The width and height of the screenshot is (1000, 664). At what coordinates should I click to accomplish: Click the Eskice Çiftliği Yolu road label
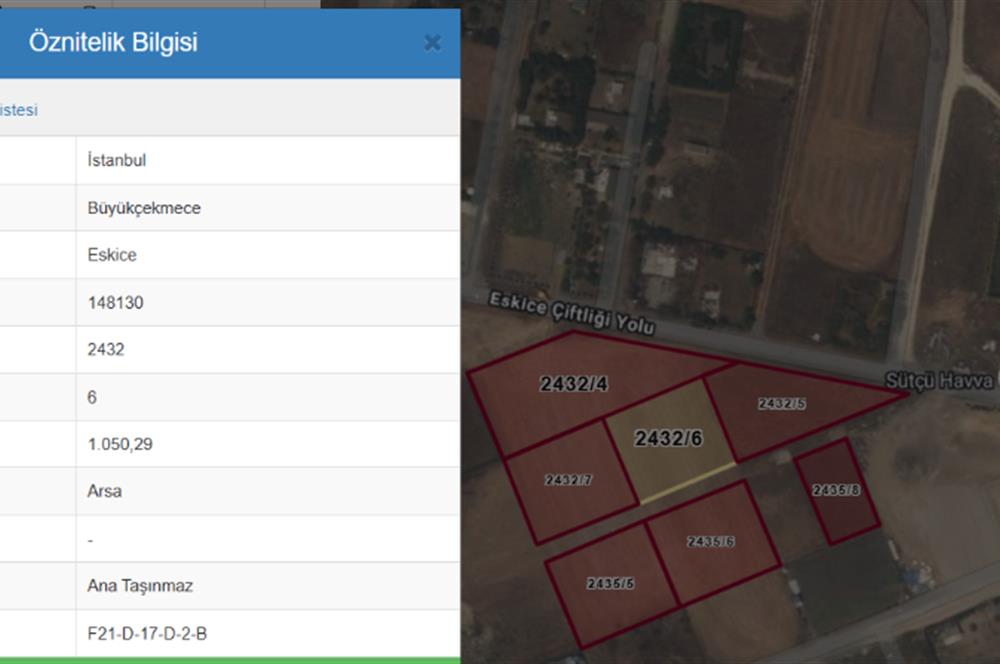pyautogui.click(x=572, y=313)
